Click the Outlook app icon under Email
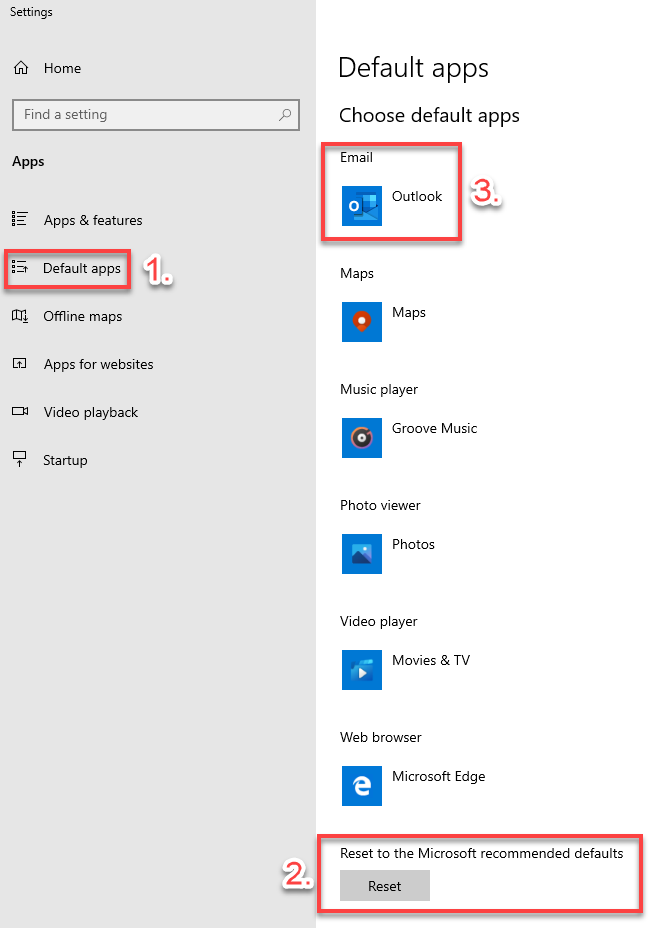 click(x=362, y=206)
